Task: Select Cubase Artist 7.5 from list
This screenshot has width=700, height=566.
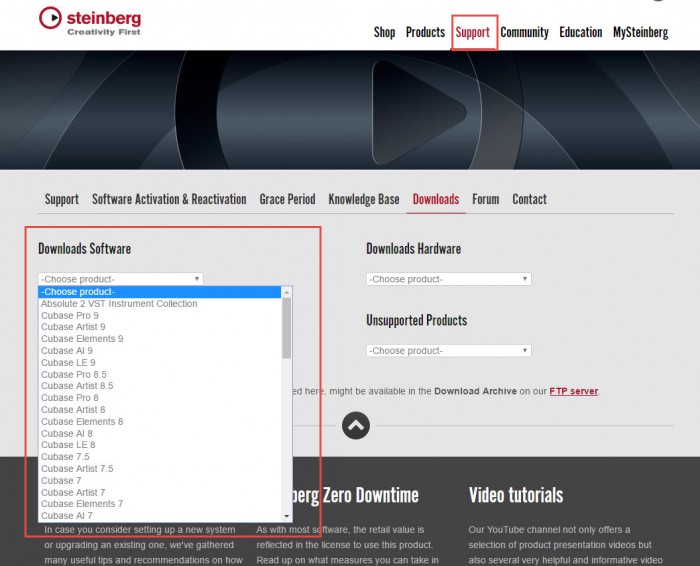Action: (160, 468)
